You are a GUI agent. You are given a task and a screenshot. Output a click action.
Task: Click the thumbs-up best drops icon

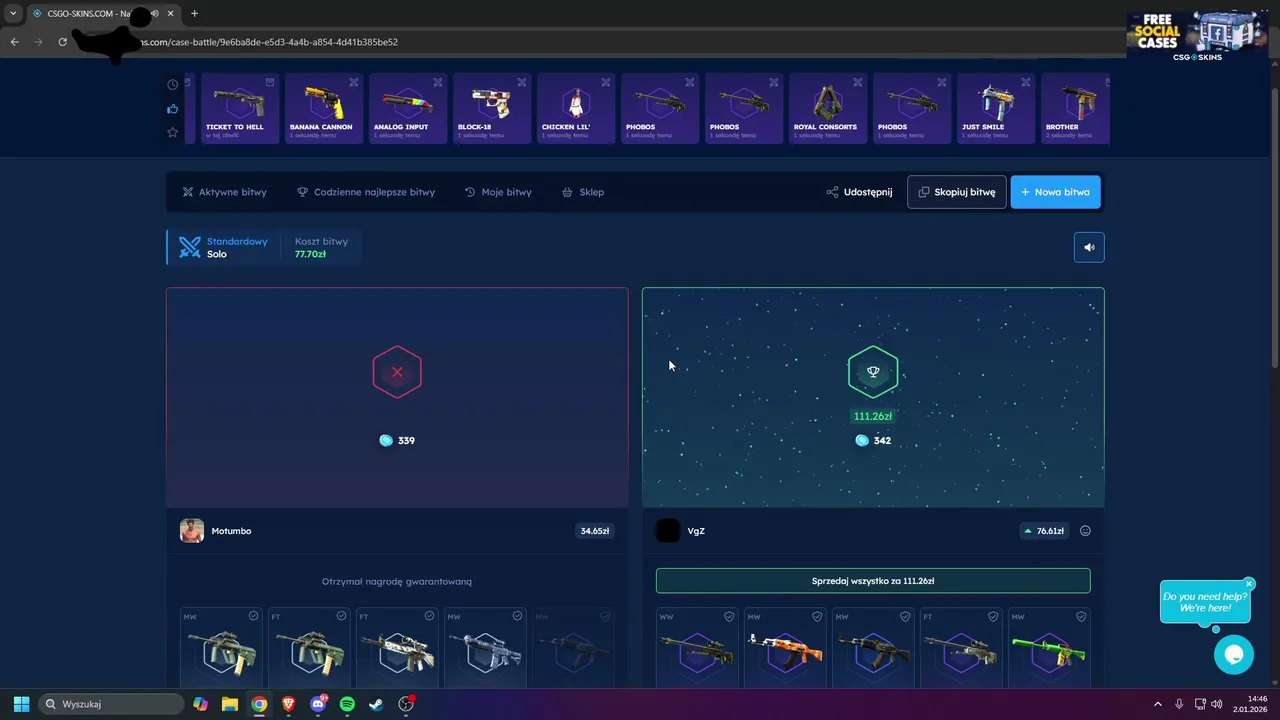click(173, 109)
